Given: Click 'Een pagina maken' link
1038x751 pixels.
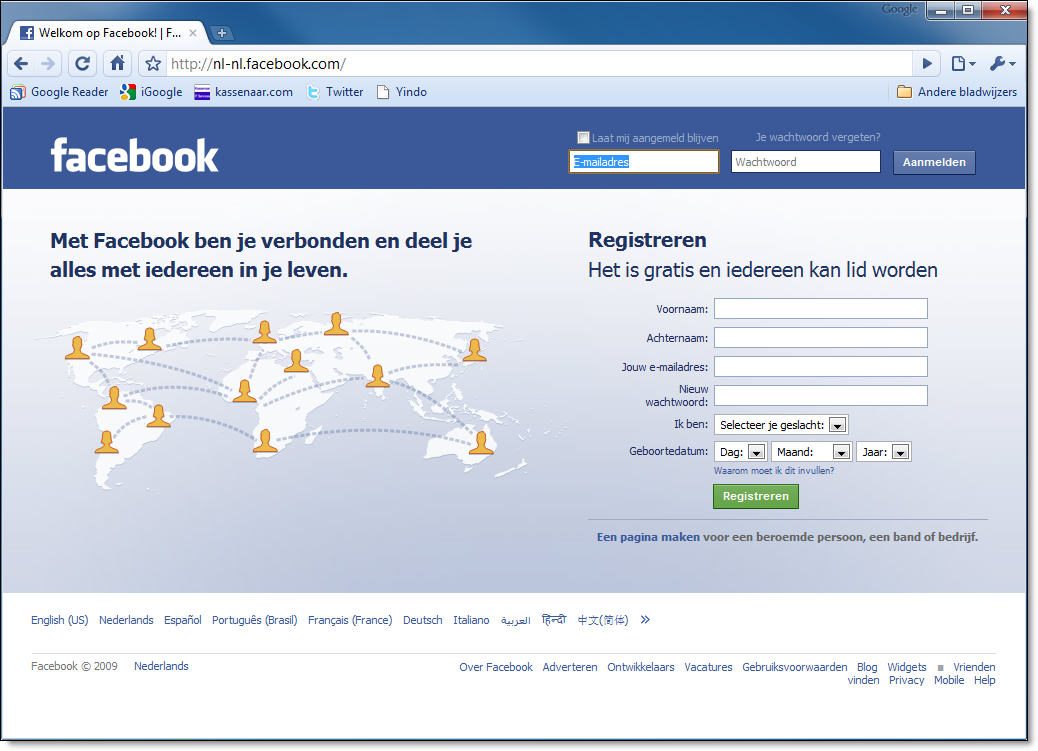Looking at the screenshot, I should [648, 537].
